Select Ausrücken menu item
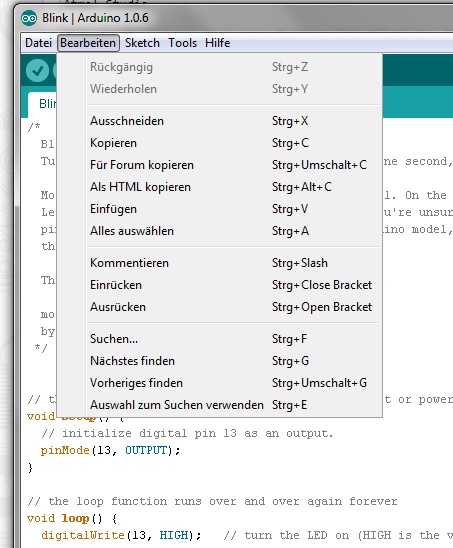 (233, 307)
